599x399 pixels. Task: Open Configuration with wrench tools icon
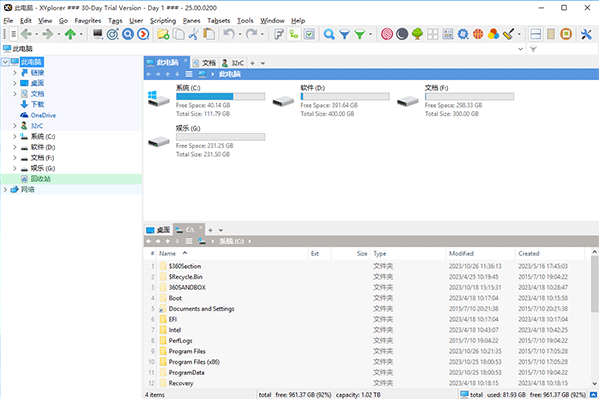586,34
